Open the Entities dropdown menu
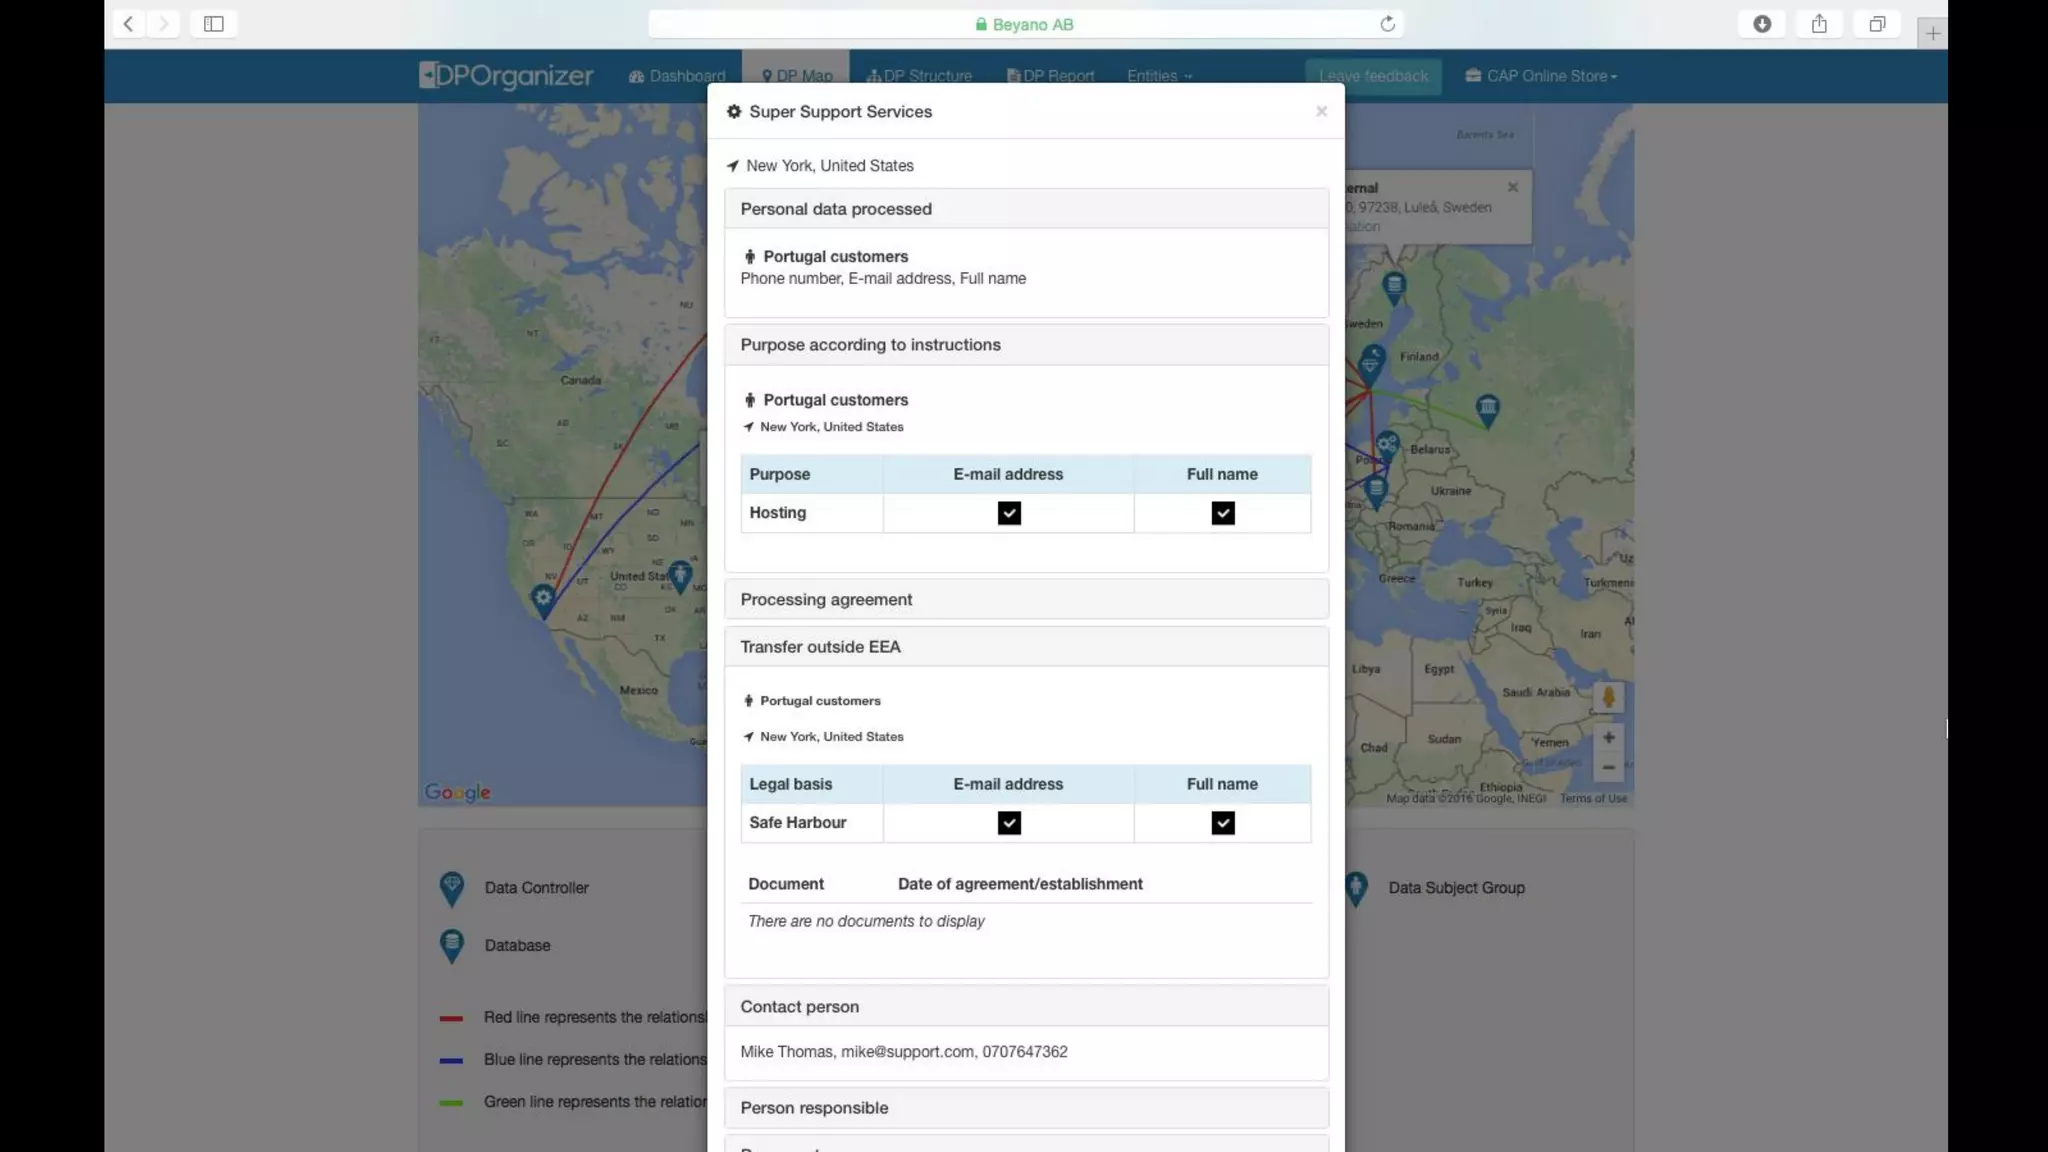The height and width of the screenshot is (1152, 2048). pos(1159,76)
